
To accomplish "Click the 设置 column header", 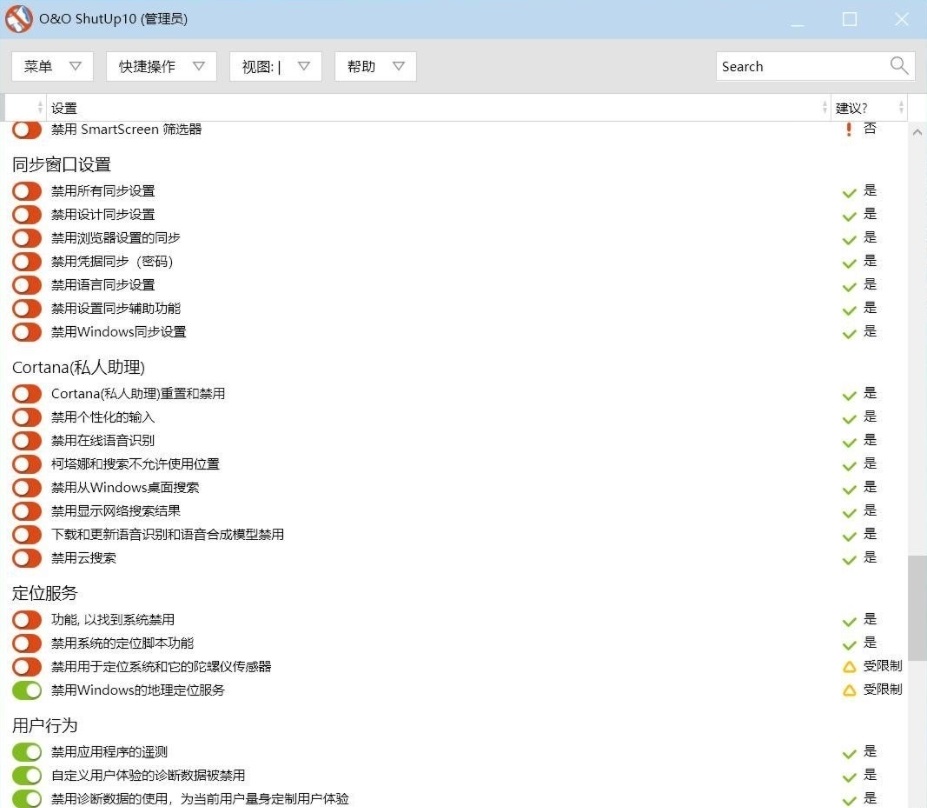I will point(64,108).
